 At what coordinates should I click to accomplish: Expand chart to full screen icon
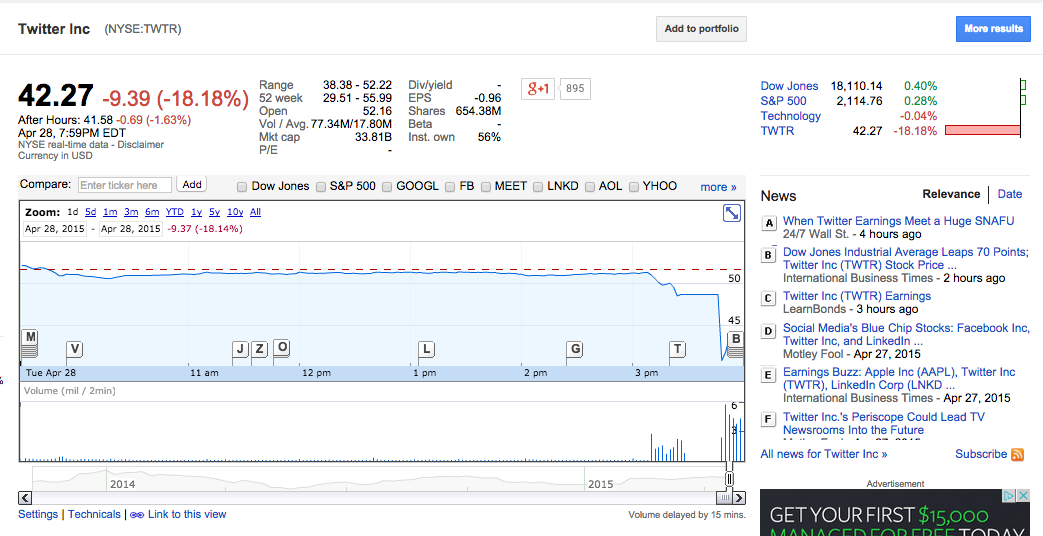(x=732, y=213)
